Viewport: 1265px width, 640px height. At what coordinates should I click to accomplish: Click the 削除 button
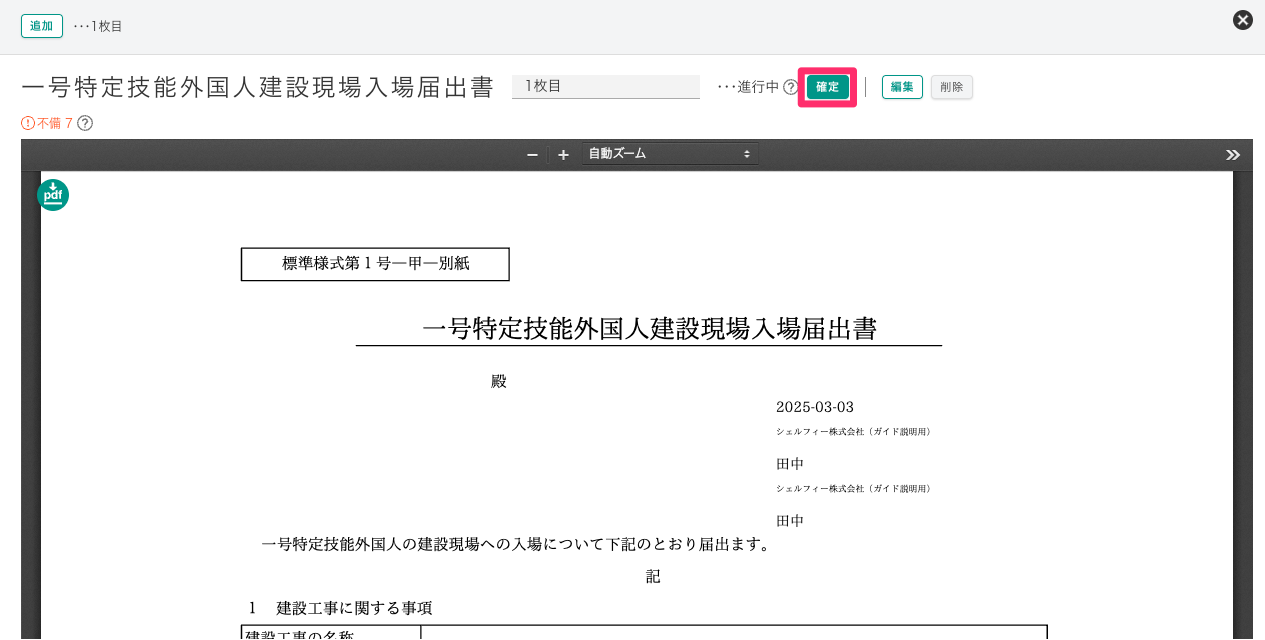[x=951, y=87]
